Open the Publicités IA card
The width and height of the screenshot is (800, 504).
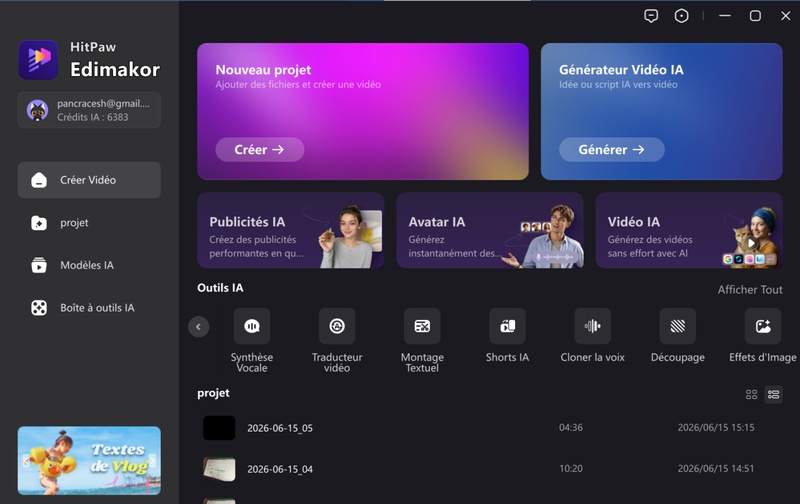(291, 230)
